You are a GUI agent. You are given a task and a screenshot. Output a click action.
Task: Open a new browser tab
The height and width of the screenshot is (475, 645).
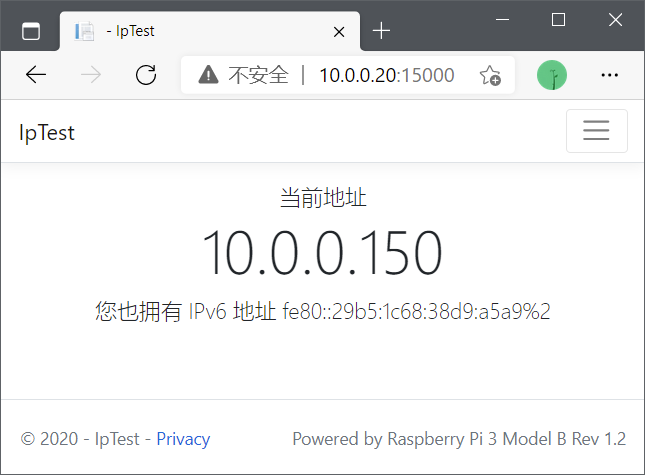click(x=381, y=31)
